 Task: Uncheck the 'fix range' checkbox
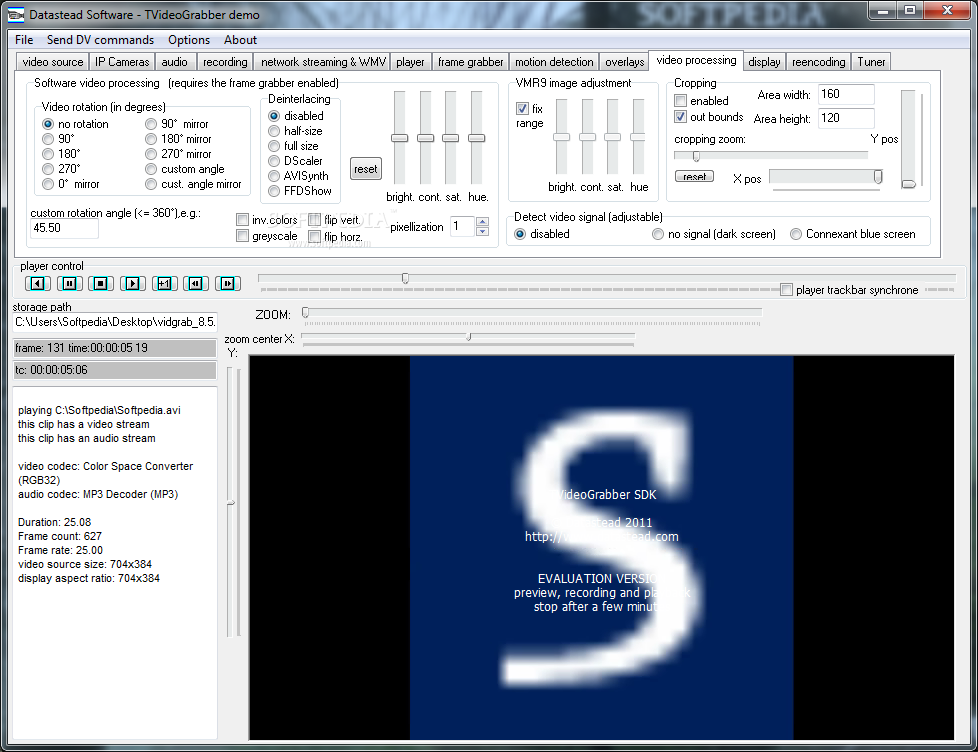coord(523,108)
